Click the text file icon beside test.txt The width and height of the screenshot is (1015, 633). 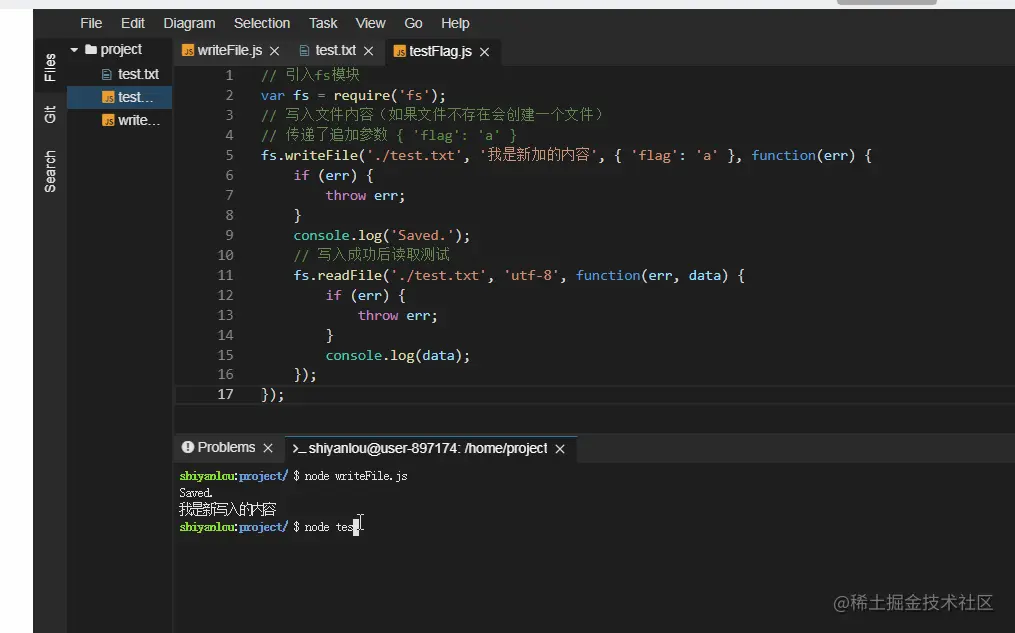click(107, 75)
